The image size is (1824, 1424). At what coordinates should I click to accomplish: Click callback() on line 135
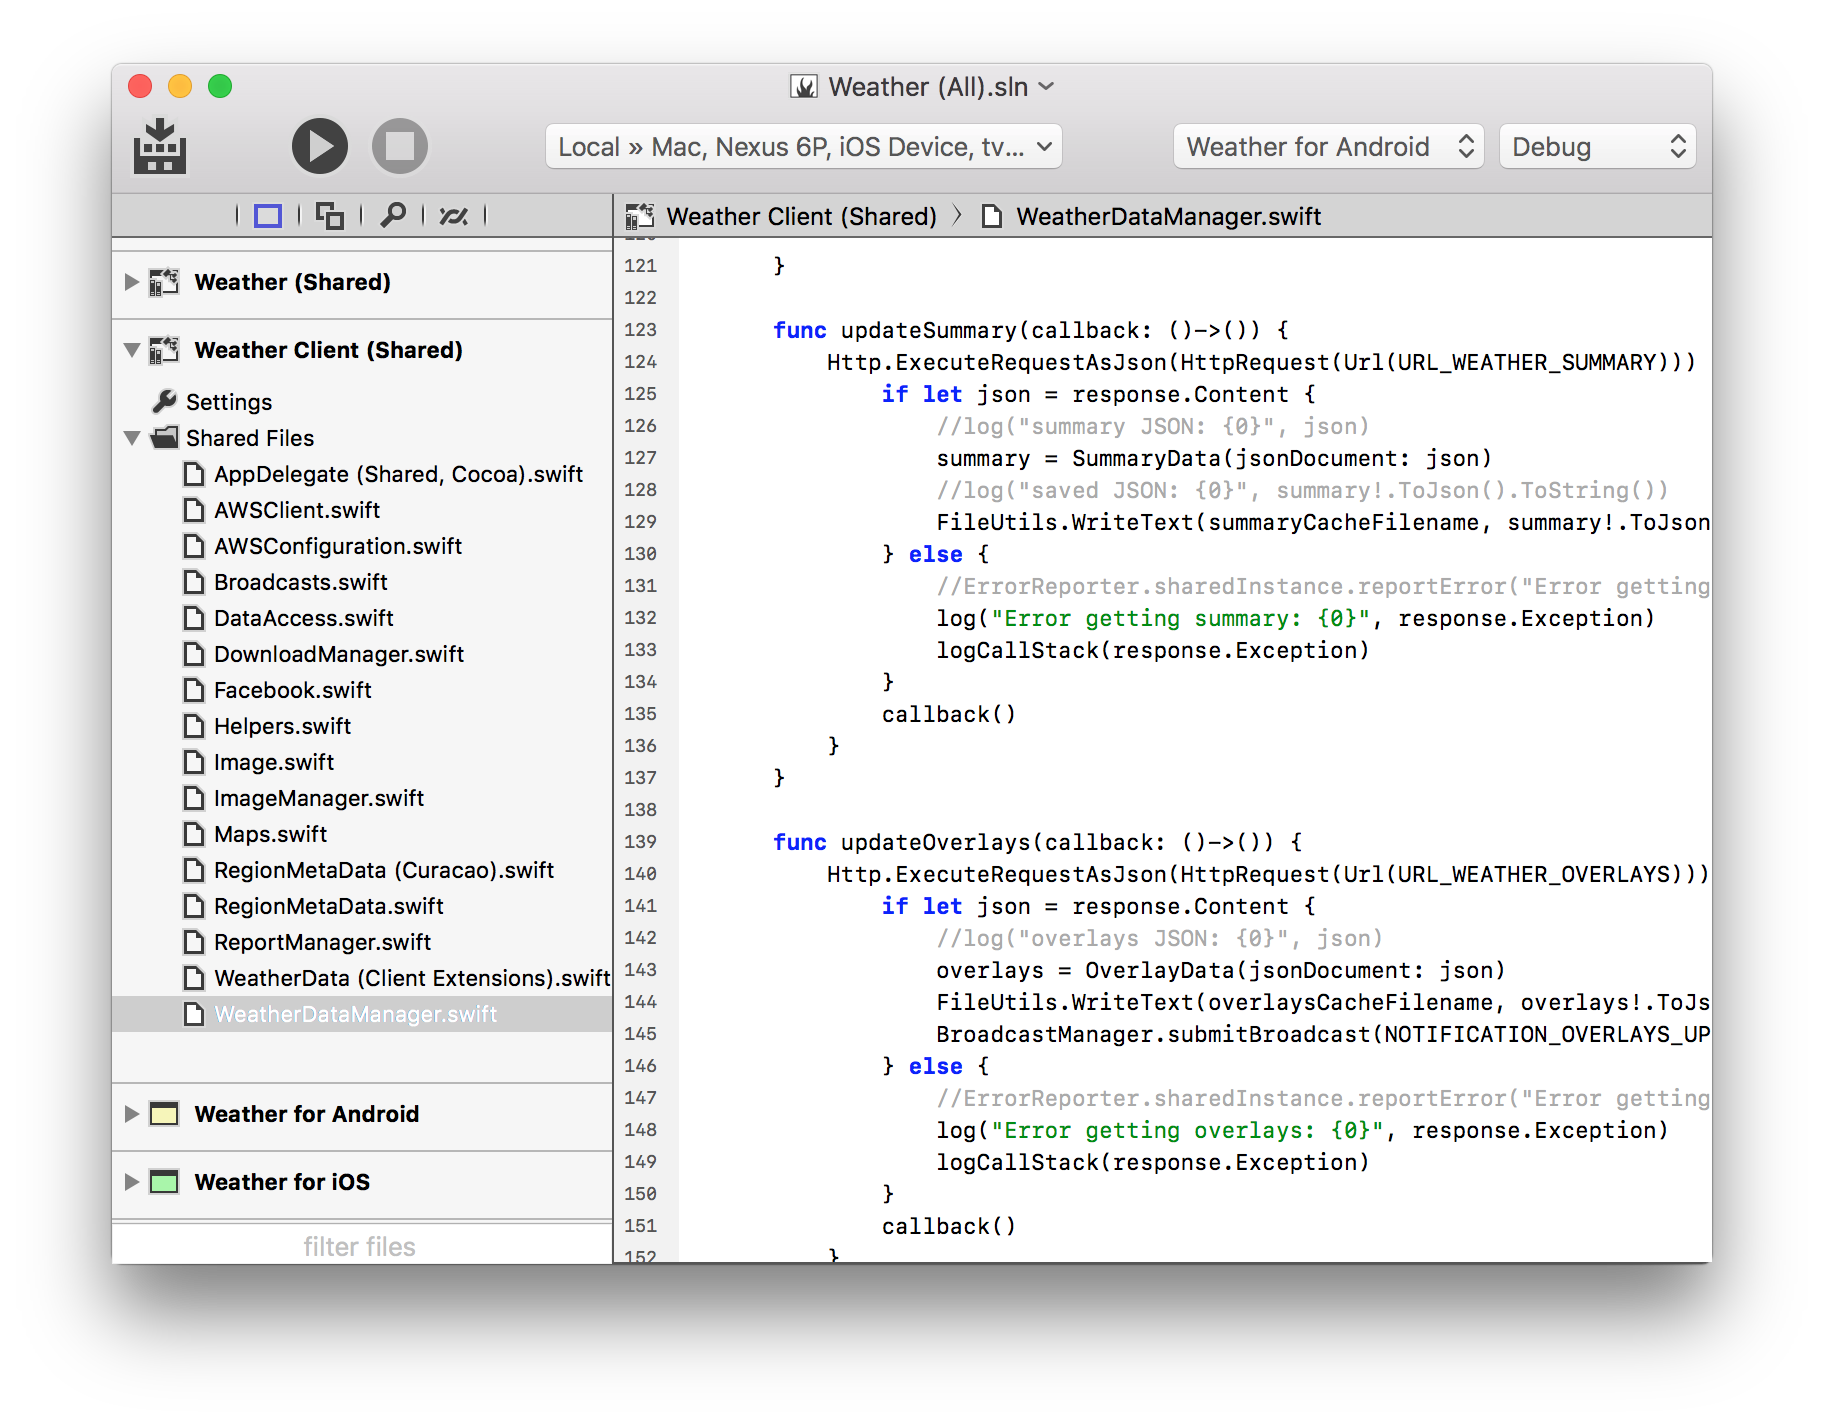(x=949, y=714)
